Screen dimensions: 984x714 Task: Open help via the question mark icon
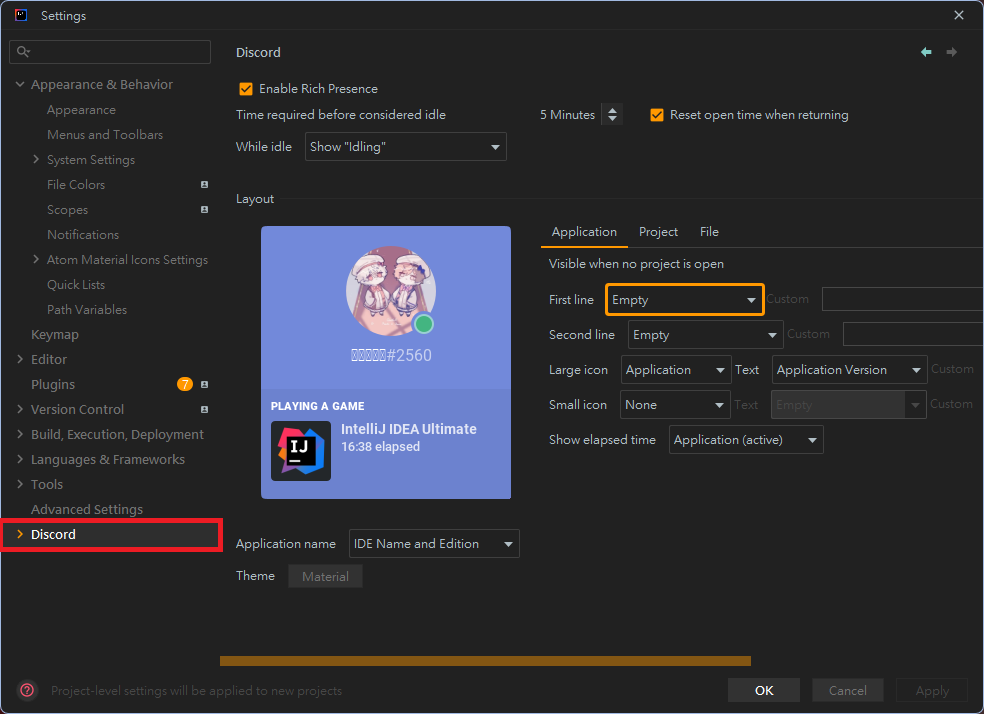[x=26, y=690]
